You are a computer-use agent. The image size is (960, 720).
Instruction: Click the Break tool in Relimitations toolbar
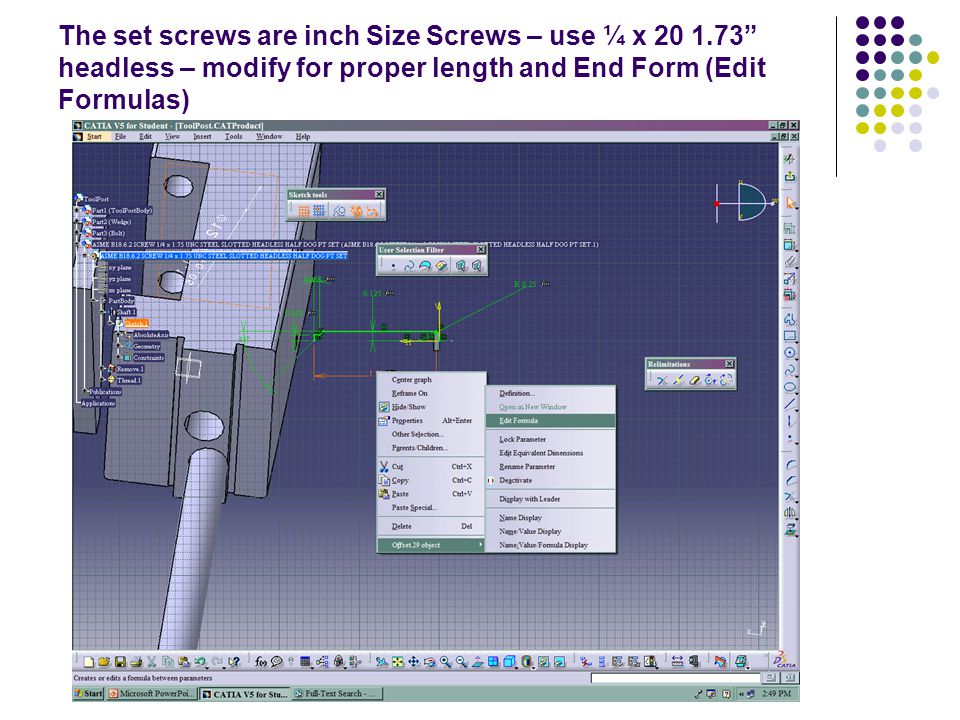(678, 380)
